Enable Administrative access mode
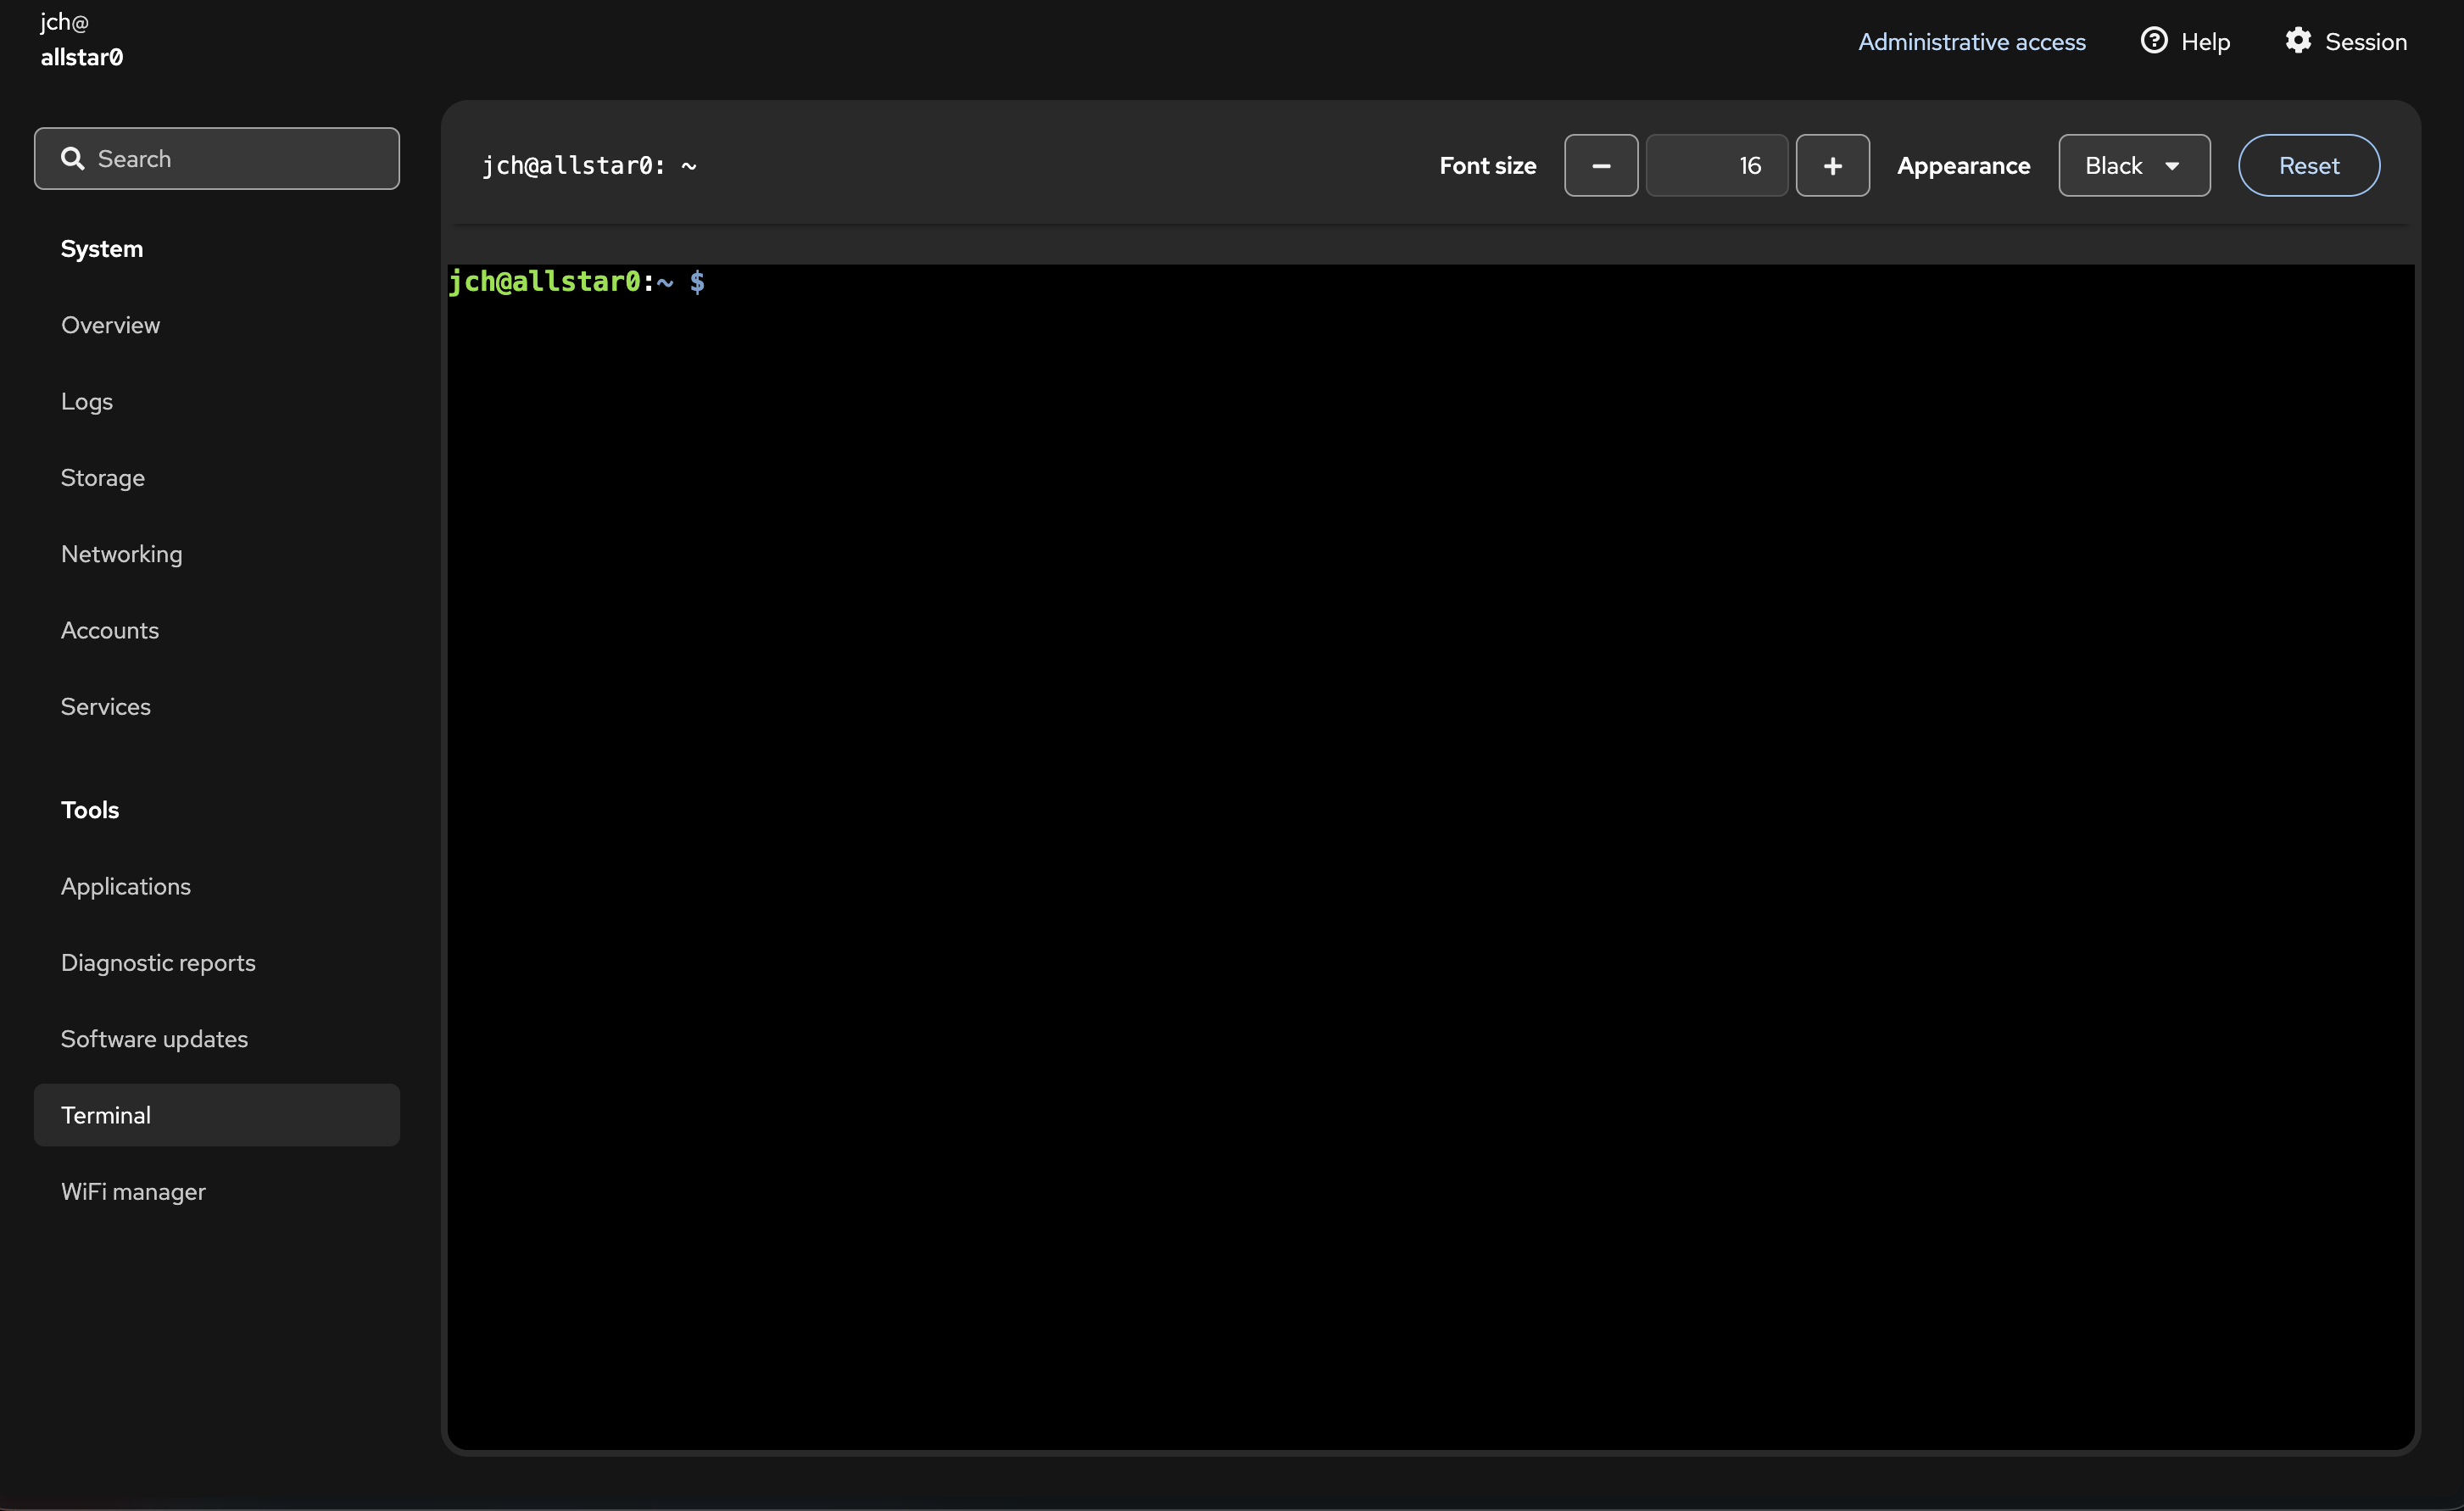Viewport: 2464px width, 1511px height. click(x=1972, y=41)
